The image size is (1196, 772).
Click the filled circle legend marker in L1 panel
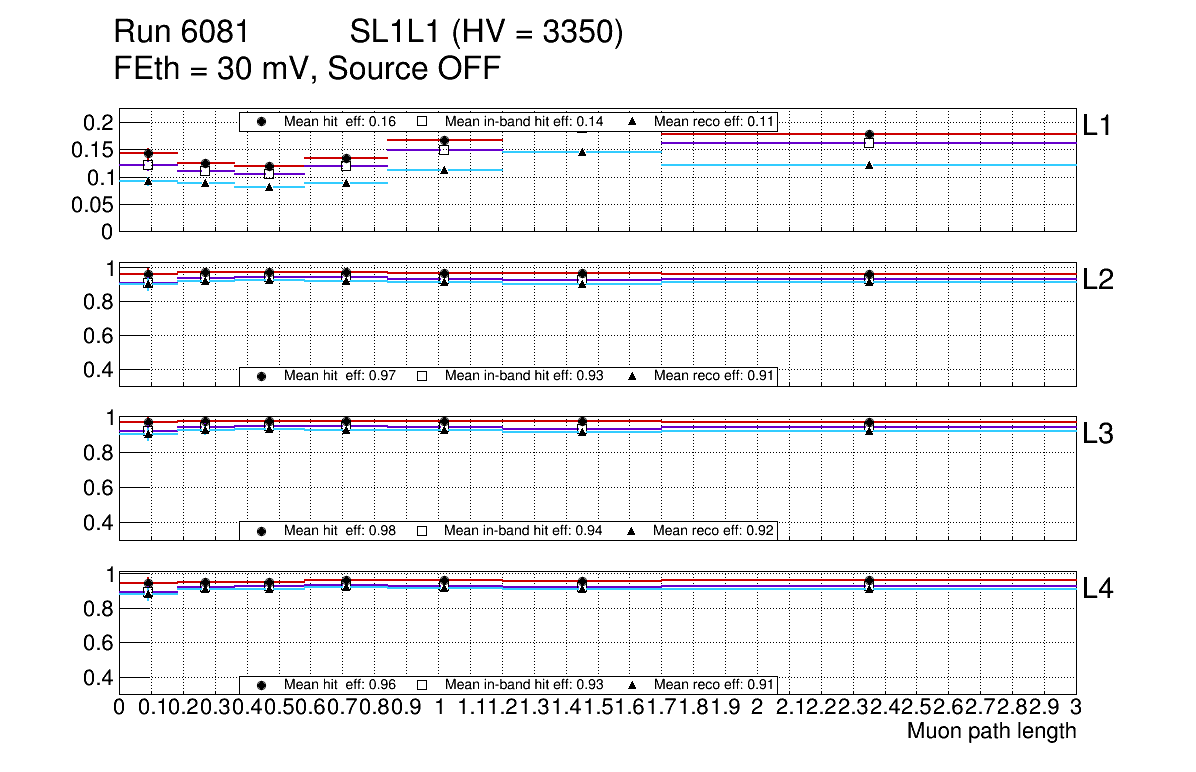click(262, 121)
